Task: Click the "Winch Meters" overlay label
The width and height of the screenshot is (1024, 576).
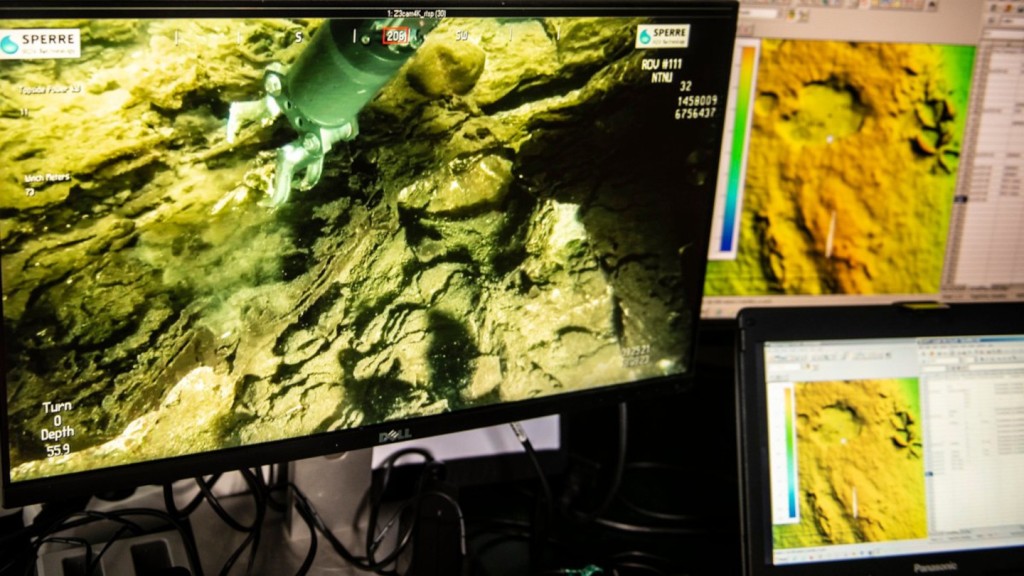Action: click(x=47, y=178)
